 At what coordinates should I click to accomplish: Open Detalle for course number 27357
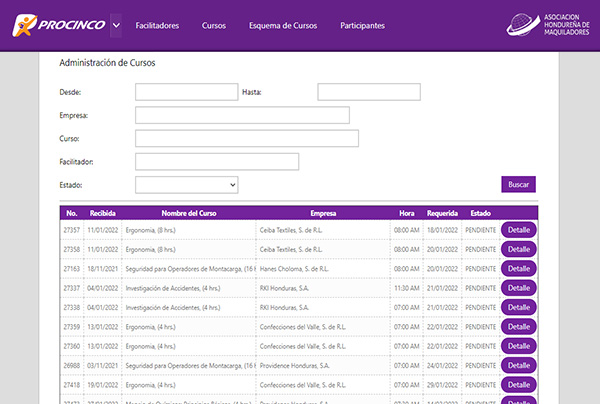pyautogui.click(x=518, y=230)
